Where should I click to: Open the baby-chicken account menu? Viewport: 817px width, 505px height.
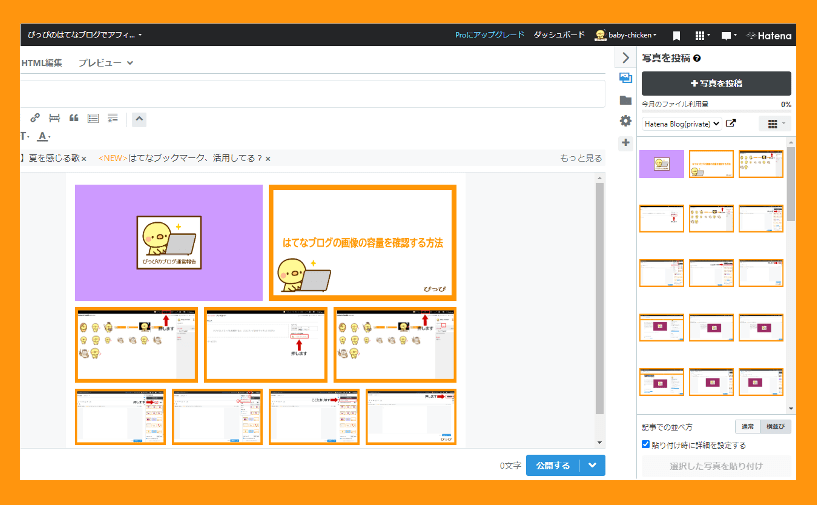click(x=626, y=35)
